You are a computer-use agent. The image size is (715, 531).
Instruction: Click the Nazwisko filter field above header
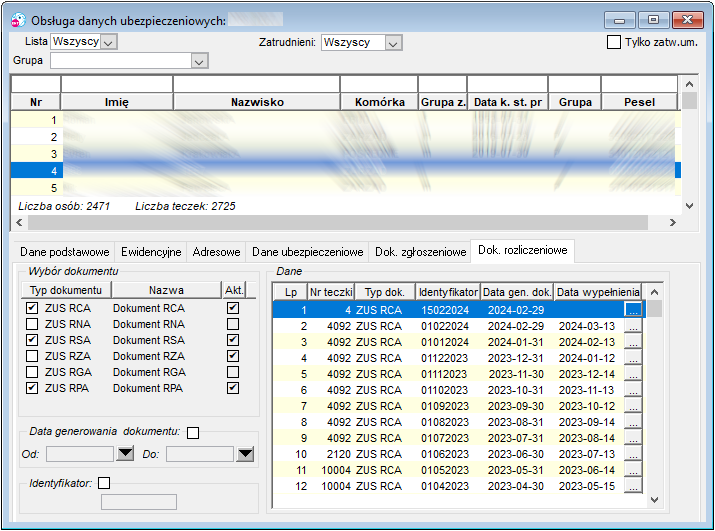257,84
